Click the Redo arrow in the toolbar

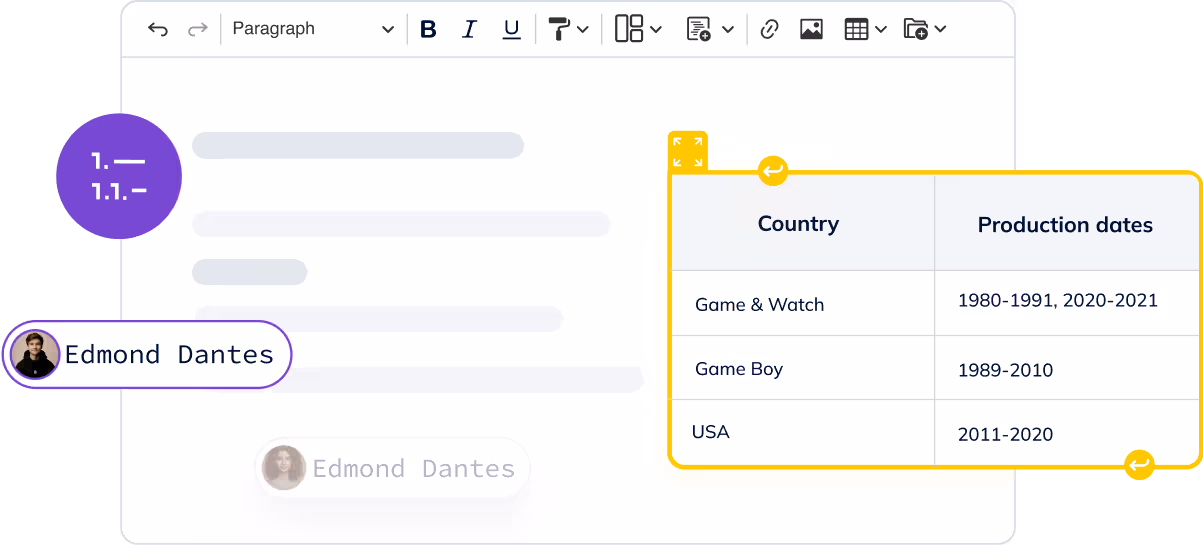198,29
